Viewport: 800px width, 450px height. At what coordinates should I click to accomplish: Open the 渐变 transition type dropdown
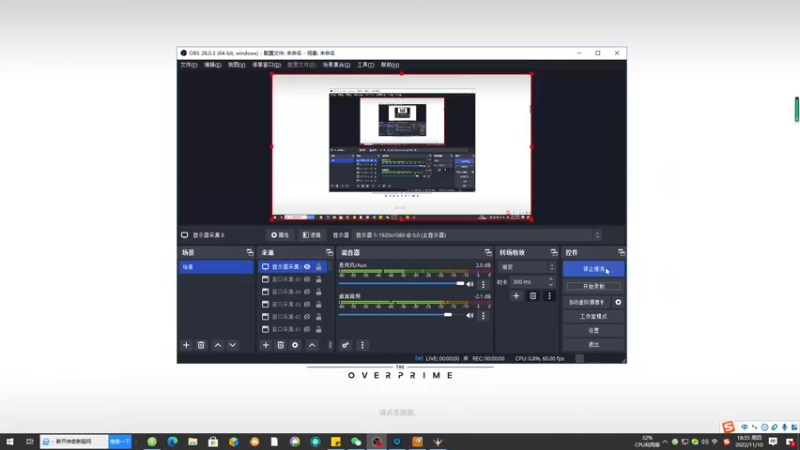tap(527, 267)
